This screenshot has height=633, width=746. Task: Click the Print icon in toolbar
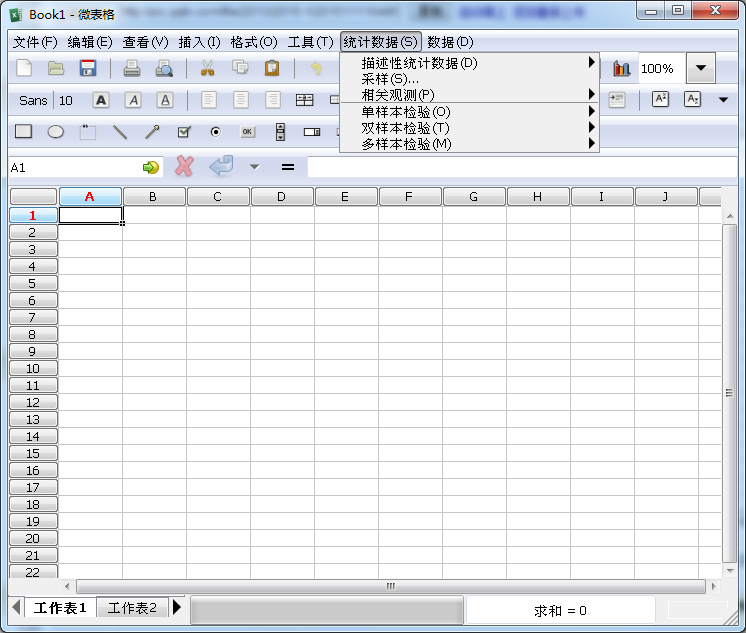coord(131,69)
